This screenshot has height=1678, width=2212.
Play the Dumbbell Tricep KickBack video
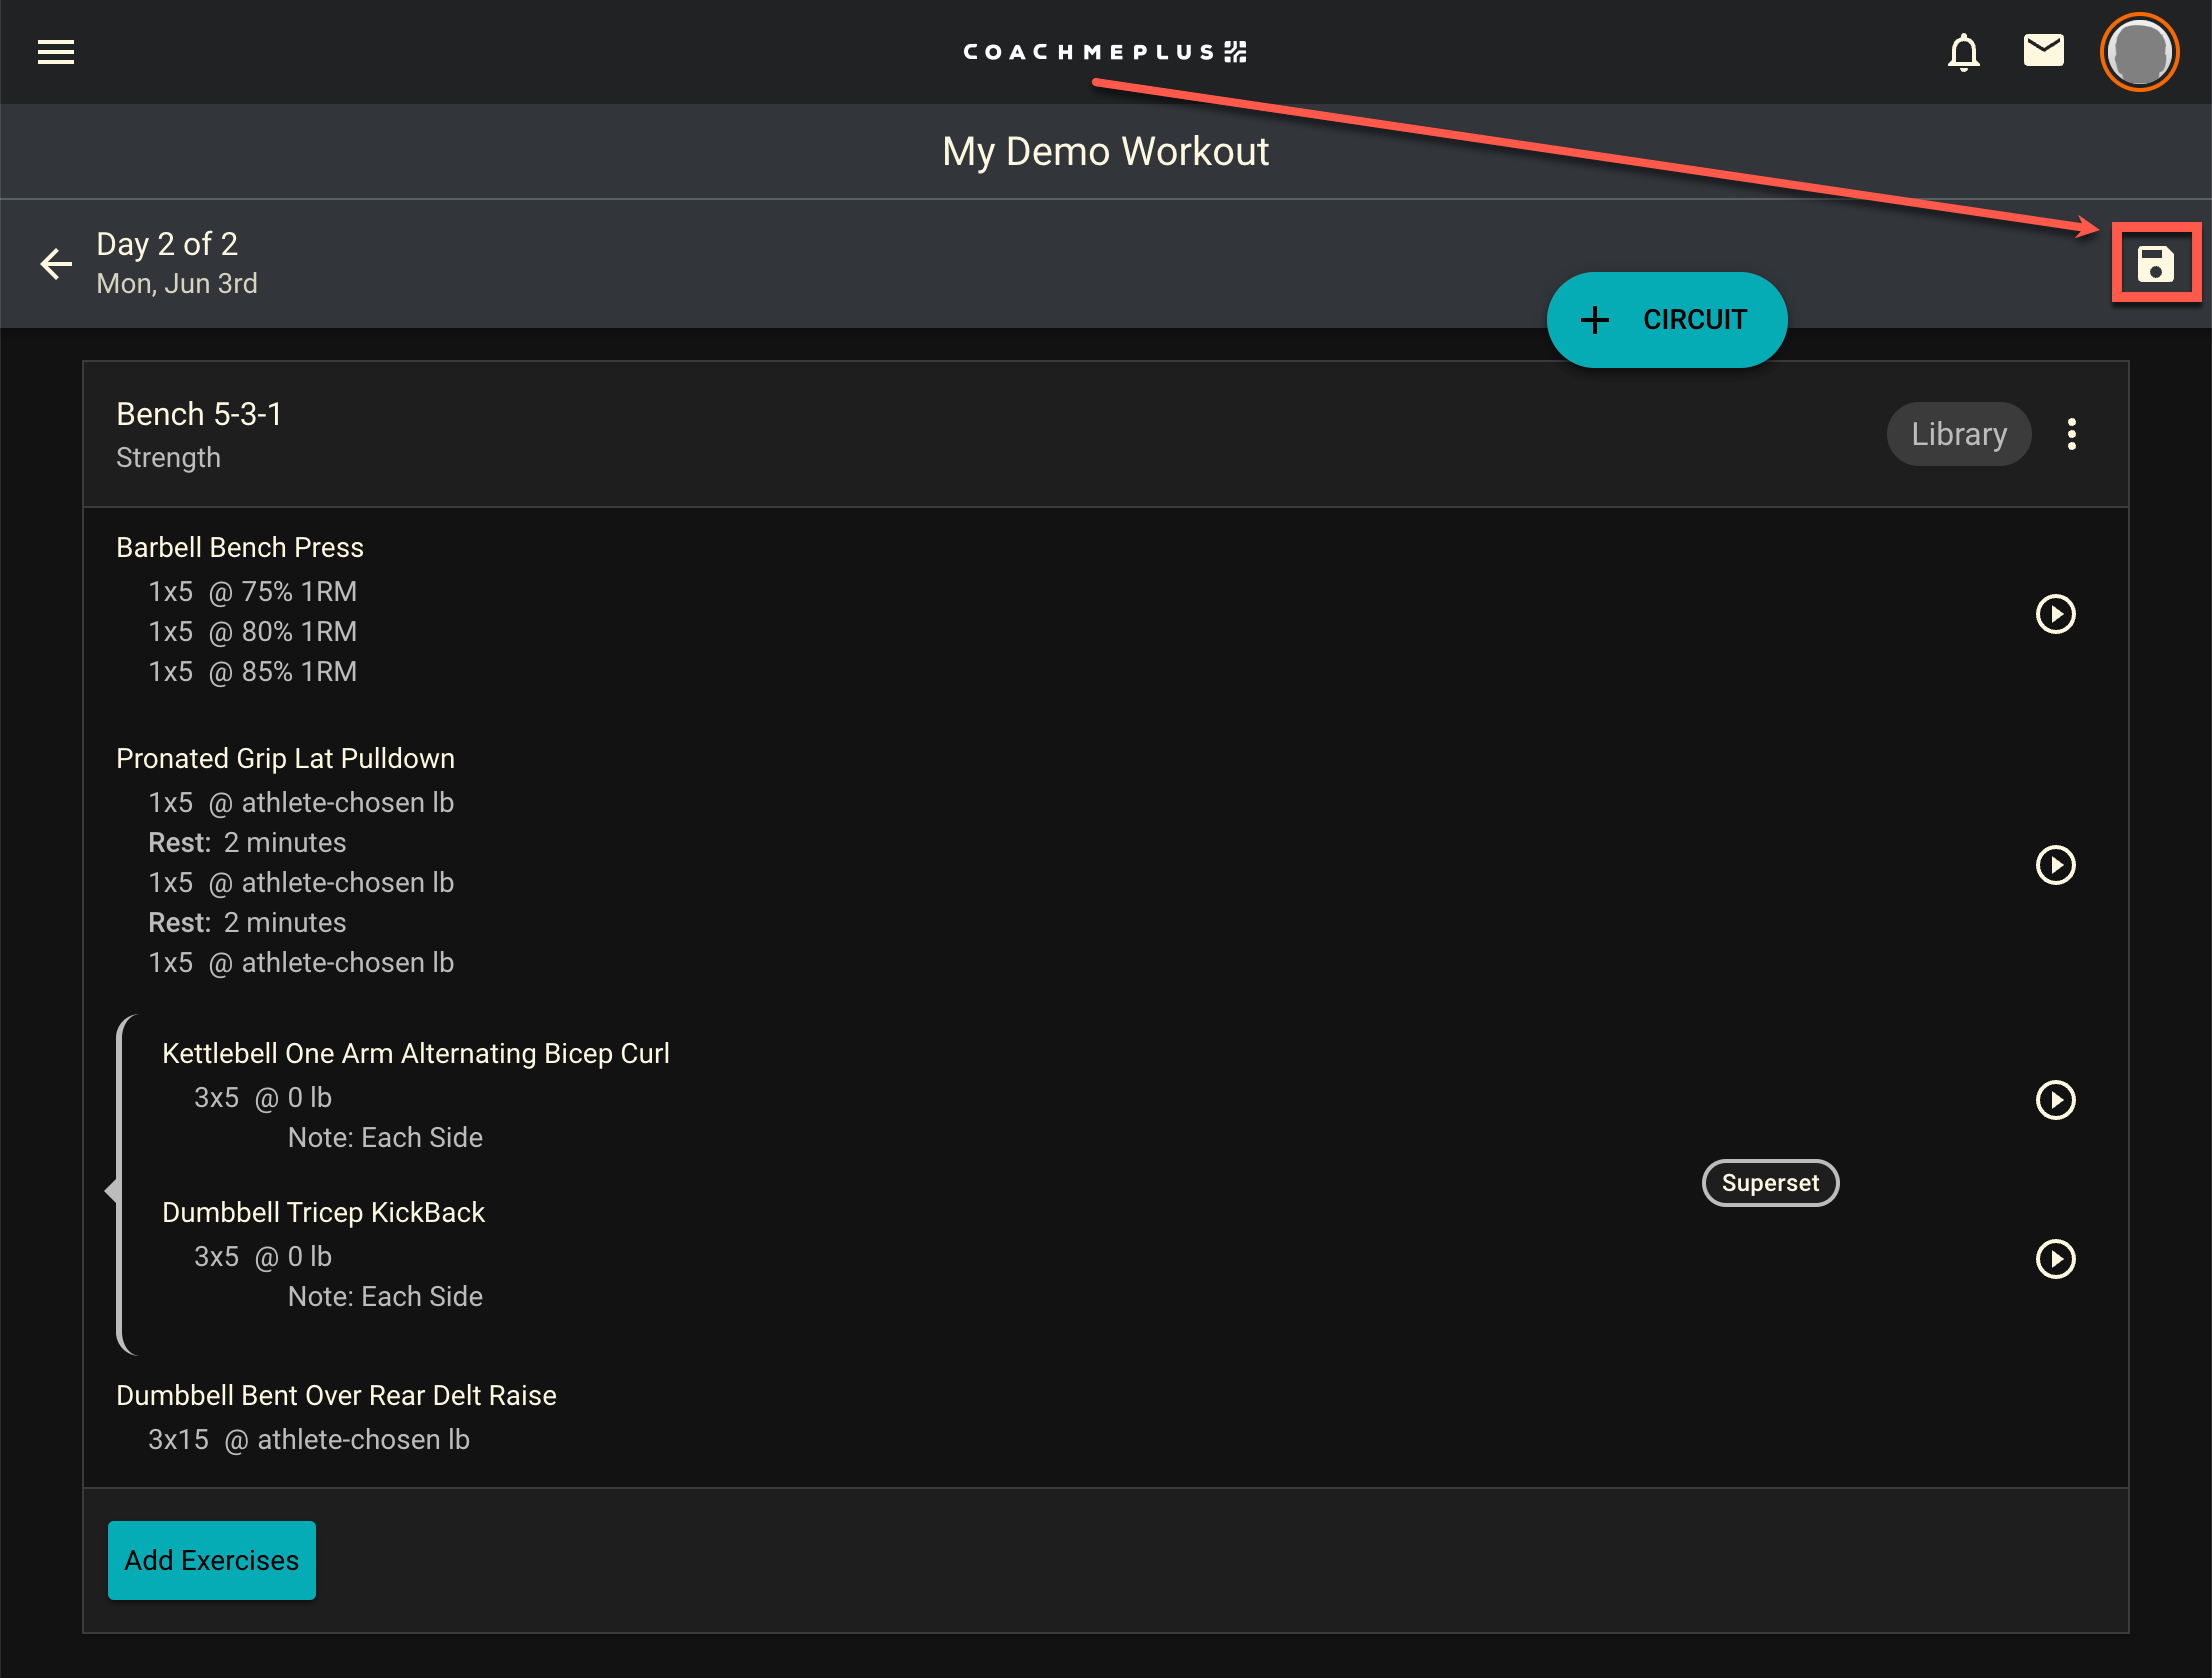click(2055, 1258)
